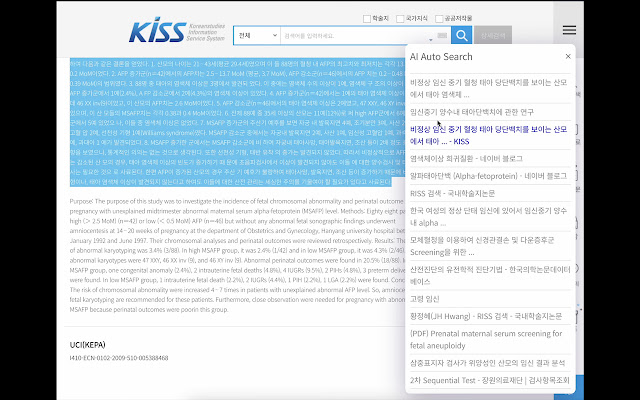This screenshot has height=400, width=640.
Task: Click the blue magnifier search button
Action: pos(461,36)
